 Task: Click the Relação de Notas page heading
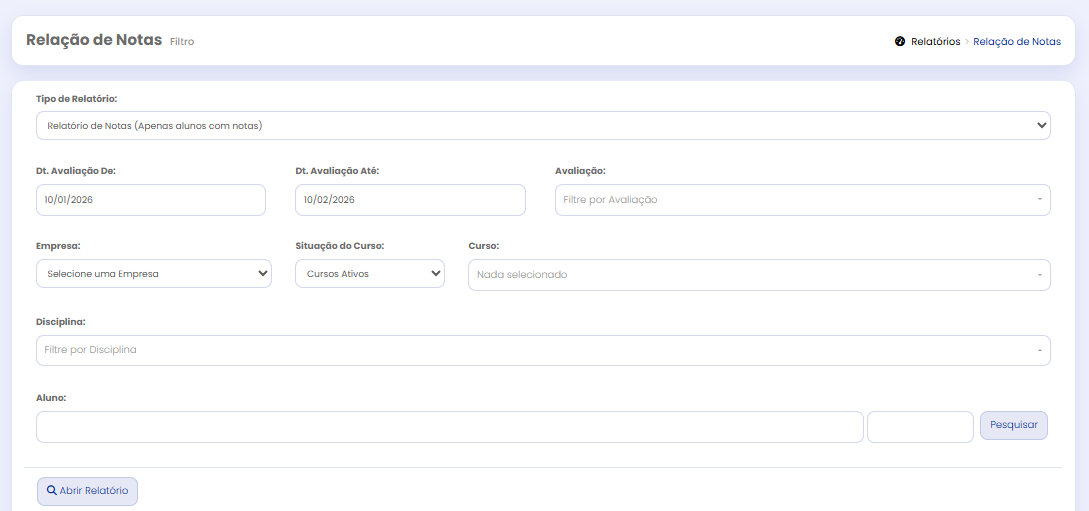click(94, 41)
